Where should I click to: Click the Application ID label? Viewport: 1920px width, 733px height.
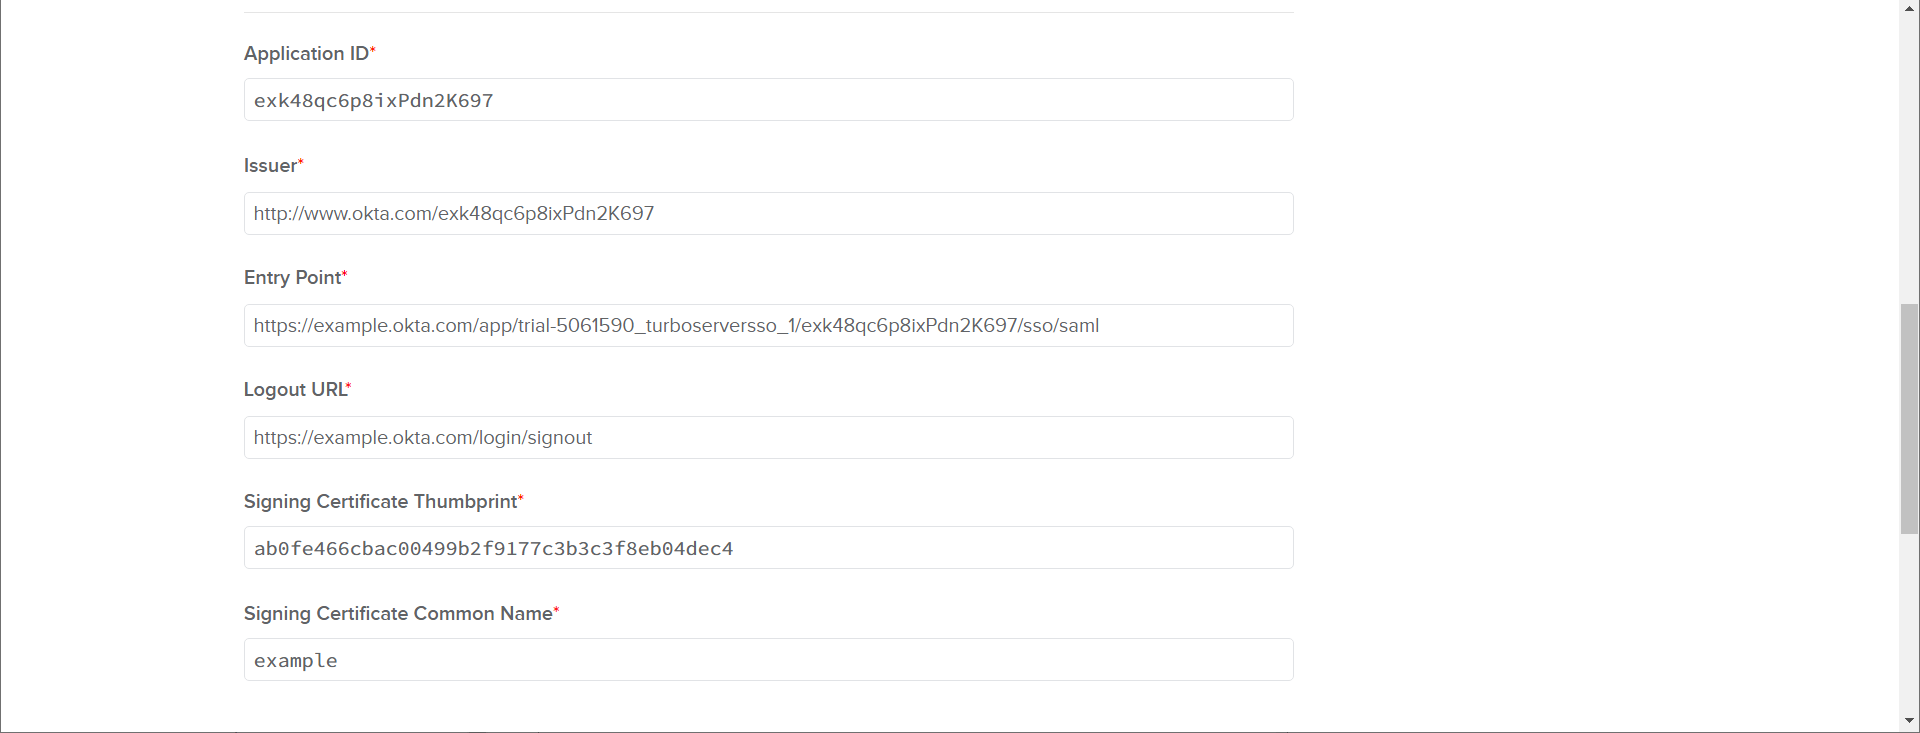pyautogui.click(x=303, y=53)
